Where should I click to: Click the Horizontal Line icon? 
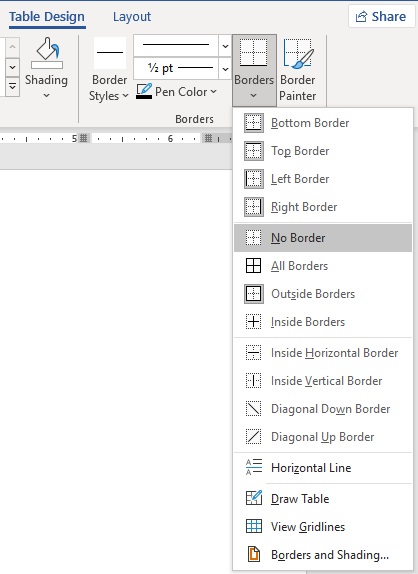[254, 467]
